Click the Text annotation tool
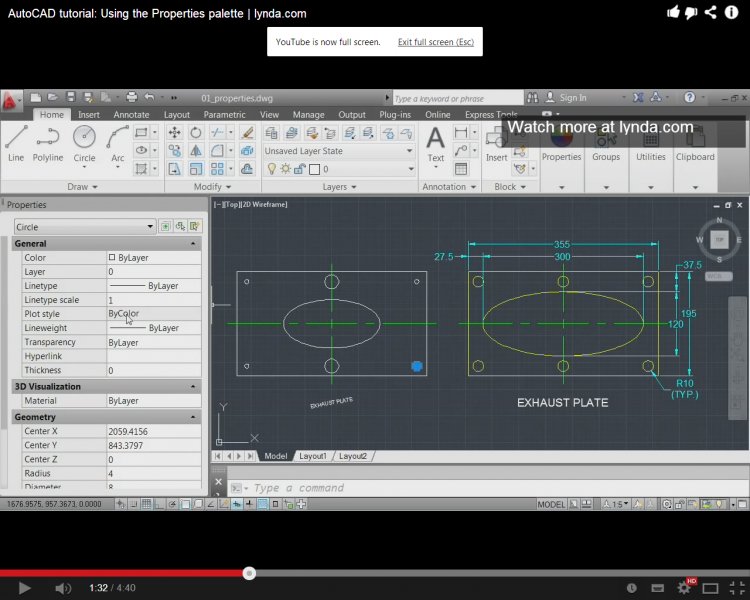Screen dimensions: 750x600 (x=436, y=142)
